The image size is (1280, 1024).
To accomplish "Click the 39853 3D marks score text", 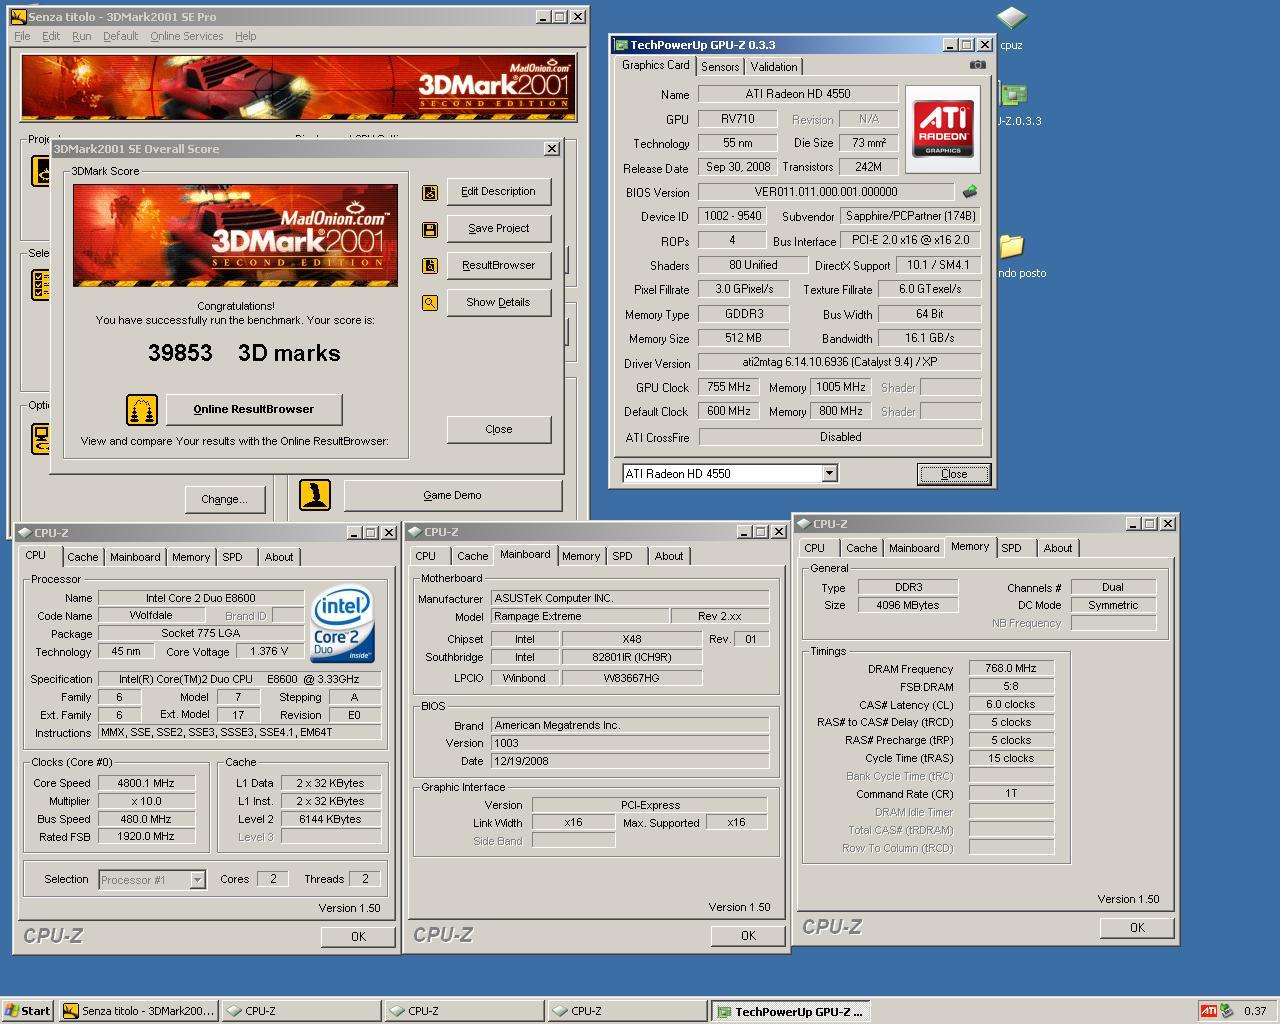I will pos(244,353).
